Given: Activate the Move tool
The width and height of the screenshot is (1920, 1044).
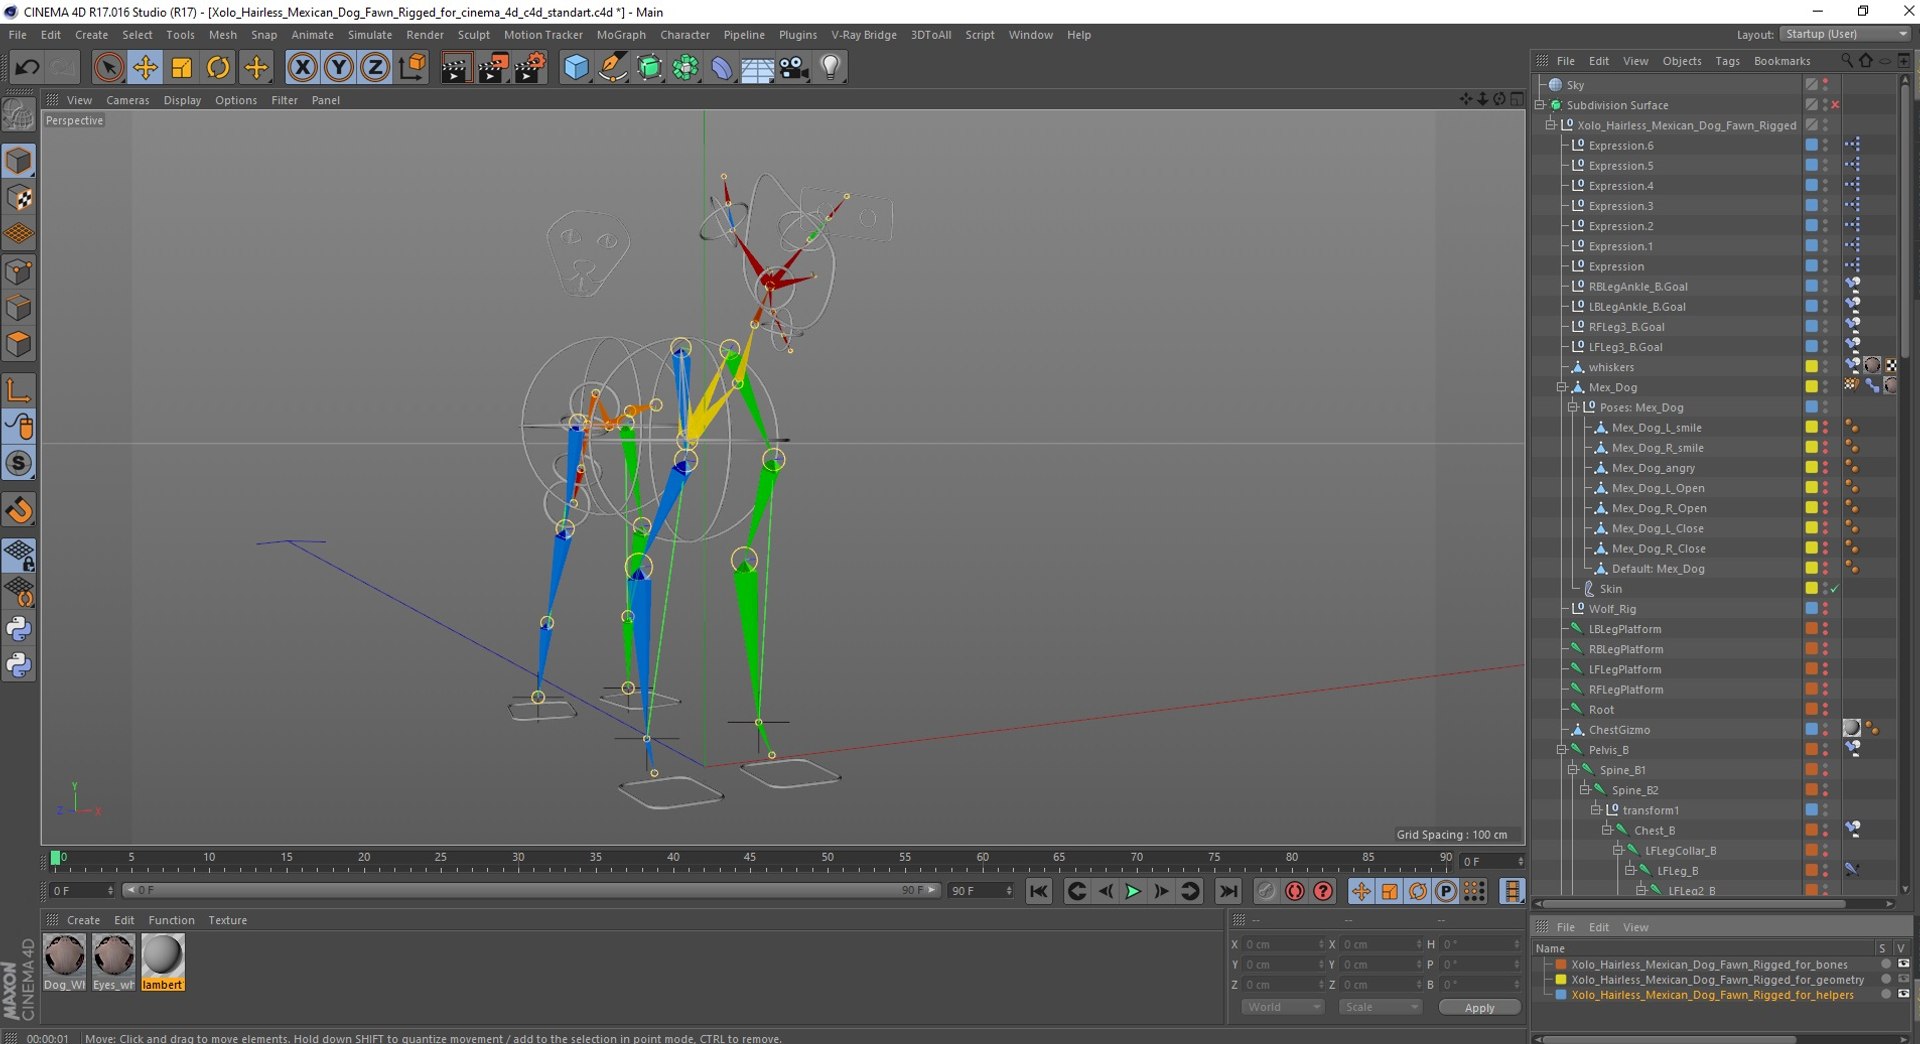Looking at the screenshot, I should (145, 67).
